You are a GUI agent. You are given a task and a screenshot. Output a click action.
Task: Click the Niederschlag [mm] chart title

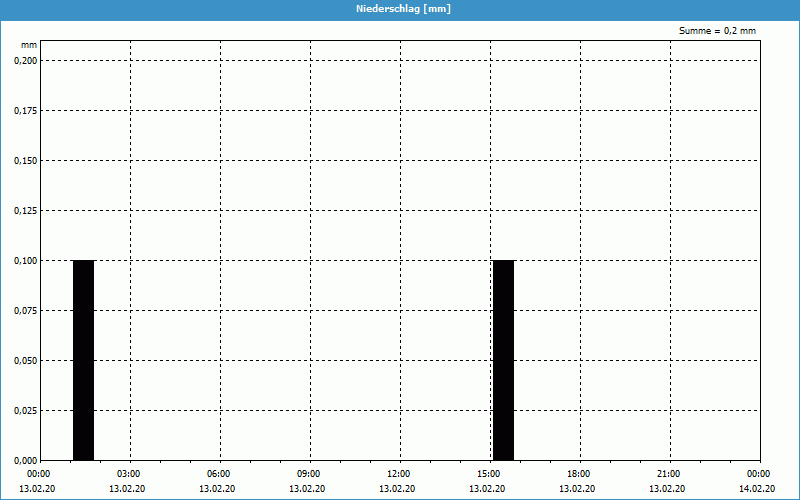[x=400, y=9]
